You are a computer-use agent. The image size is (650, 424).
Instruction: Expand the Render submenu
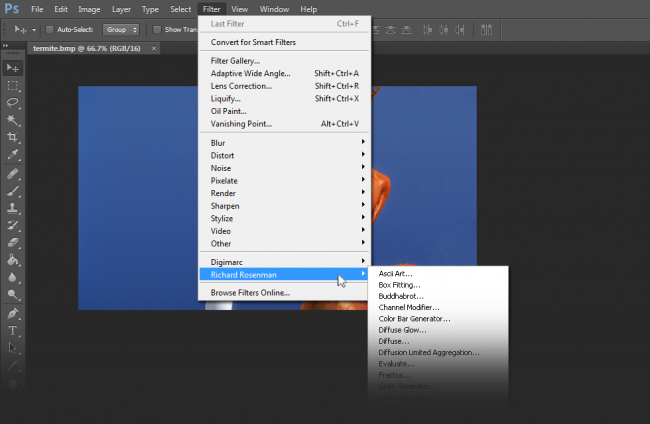285,193
